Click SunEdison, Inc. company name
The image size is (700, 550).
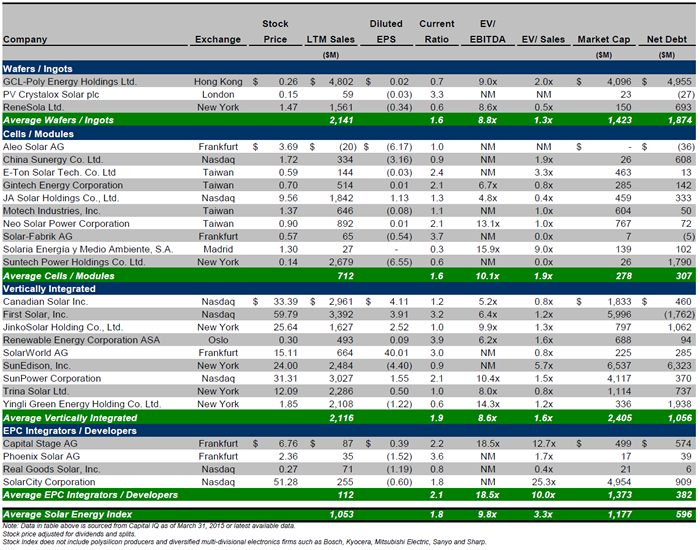tap(37, 366)
